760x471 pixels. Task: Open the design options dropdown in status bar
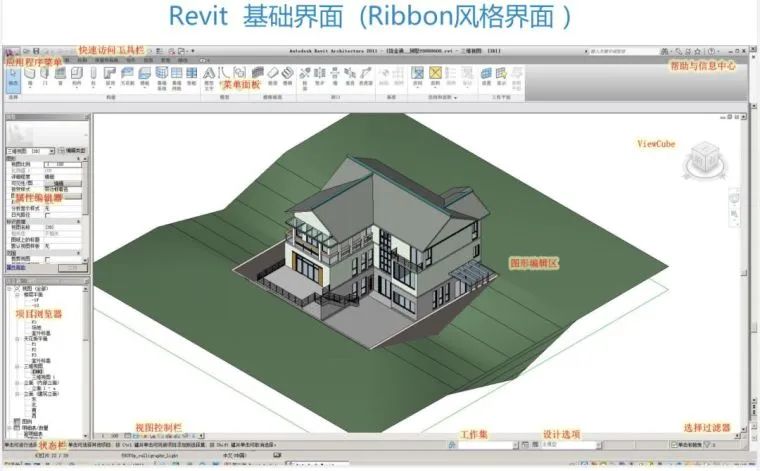tap(600, 444)
